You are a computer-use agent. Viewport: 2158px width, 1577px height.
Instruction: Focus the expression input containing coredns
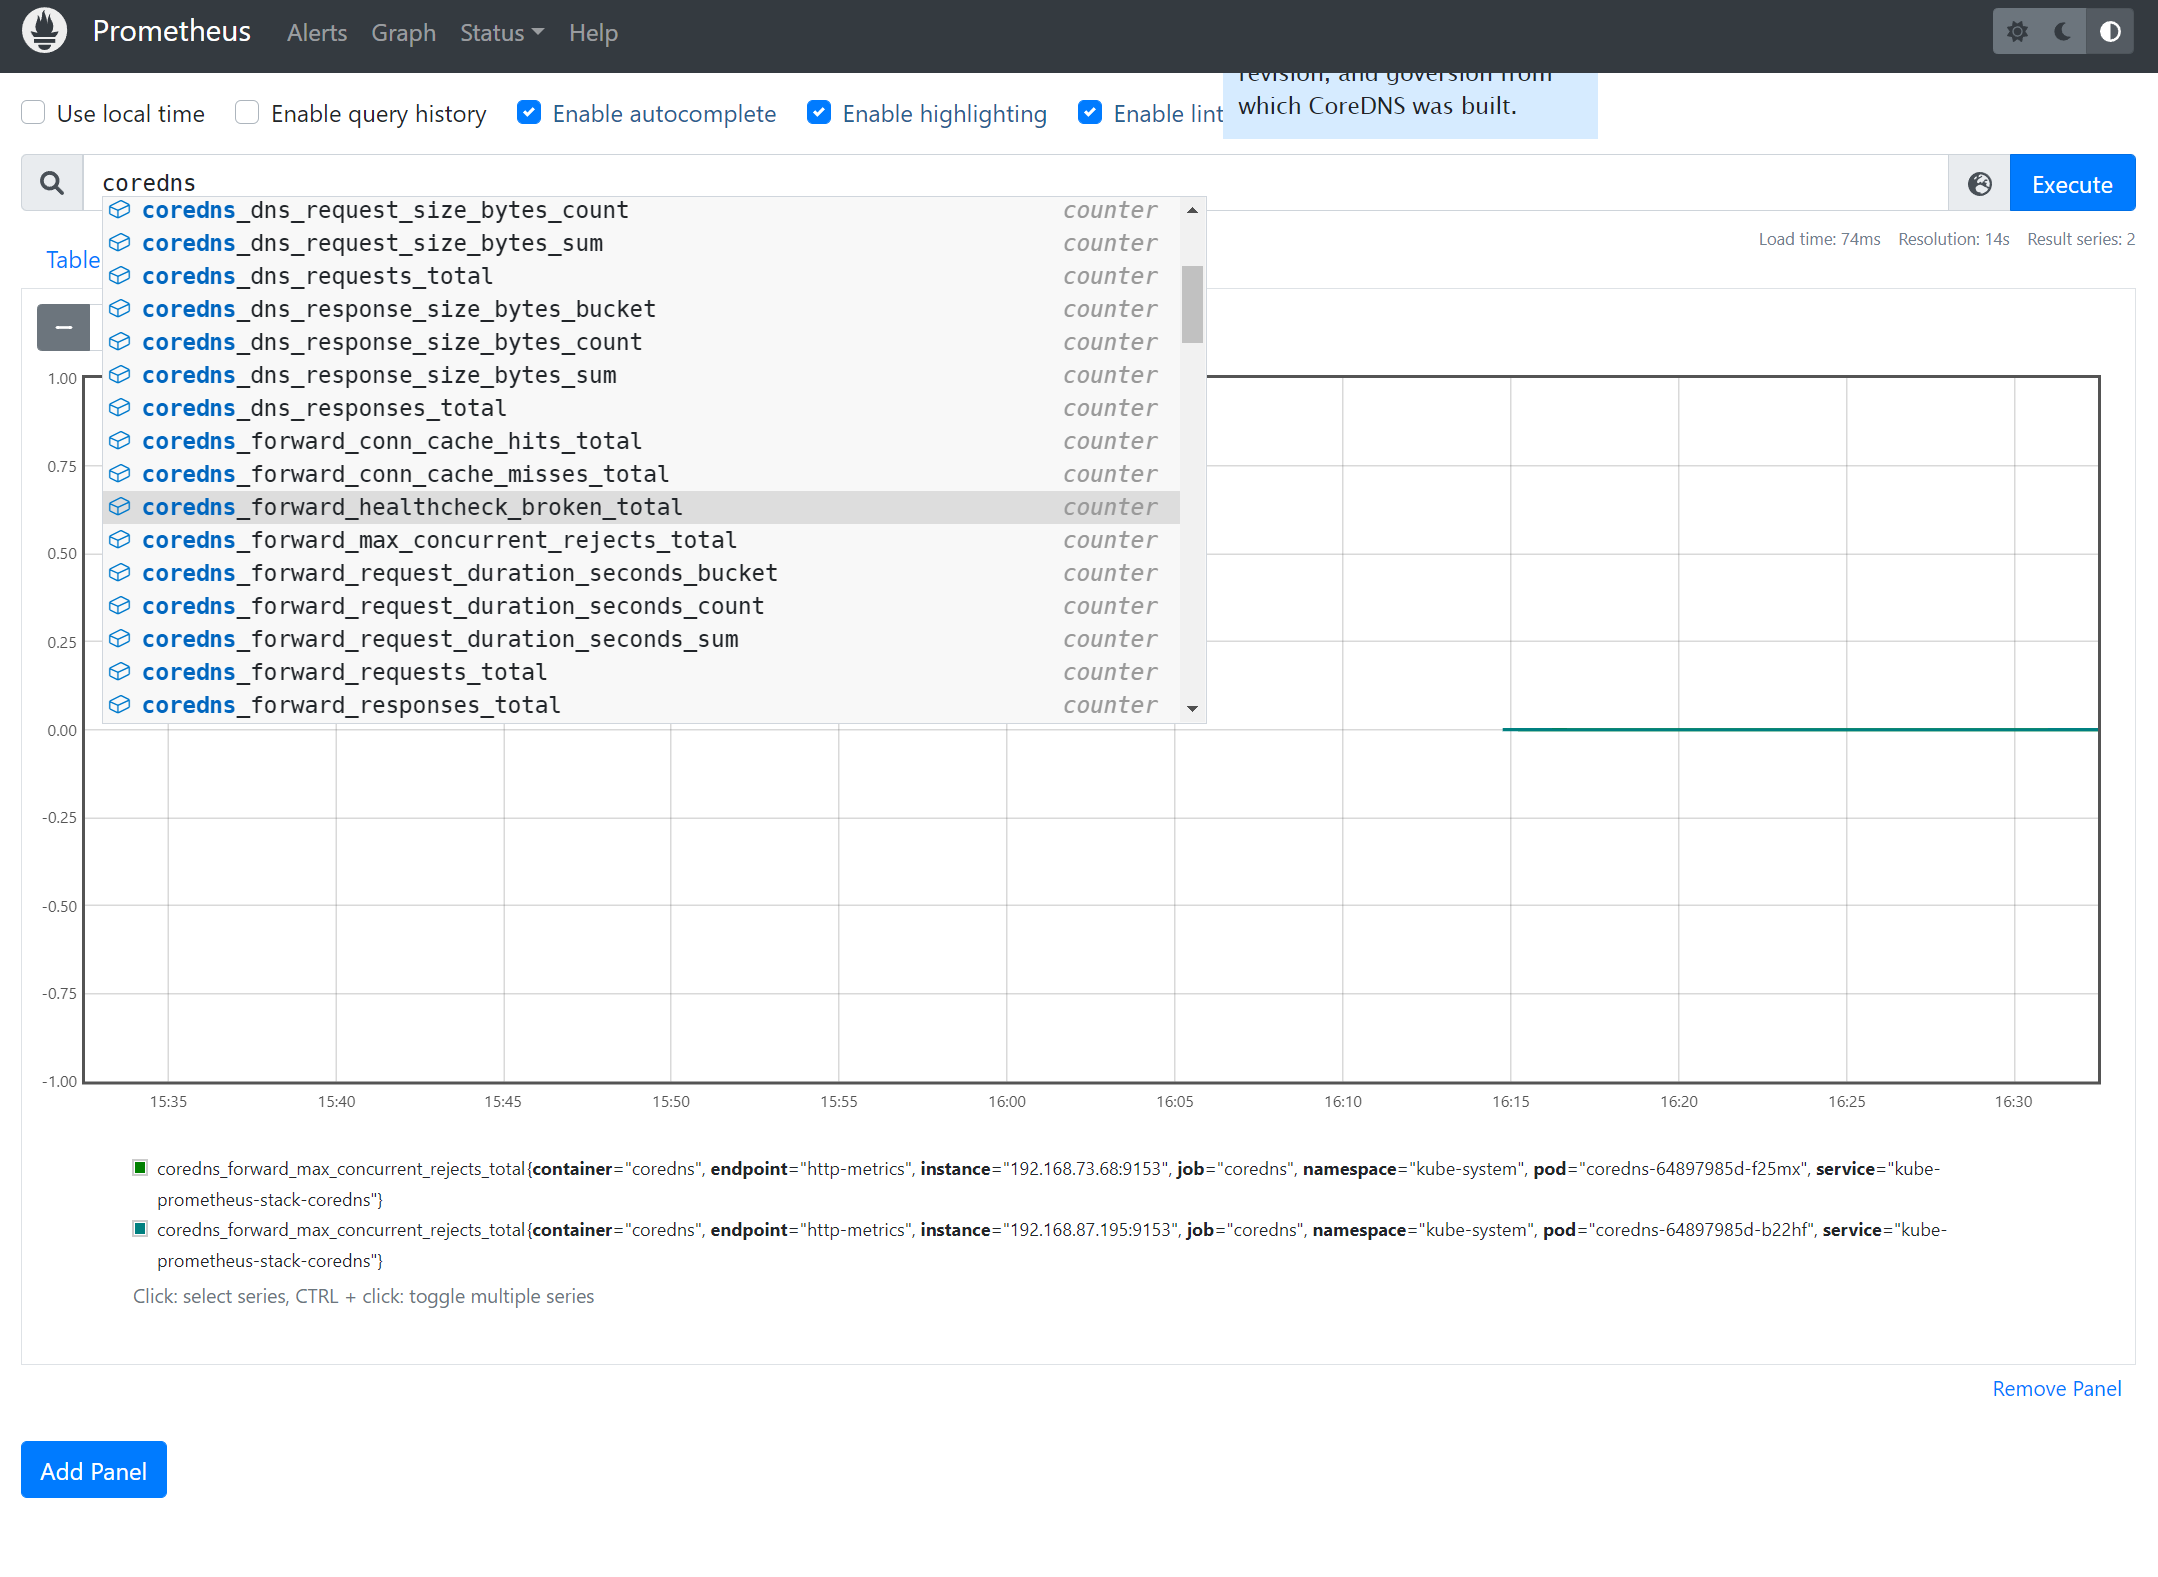point(1015,183)
